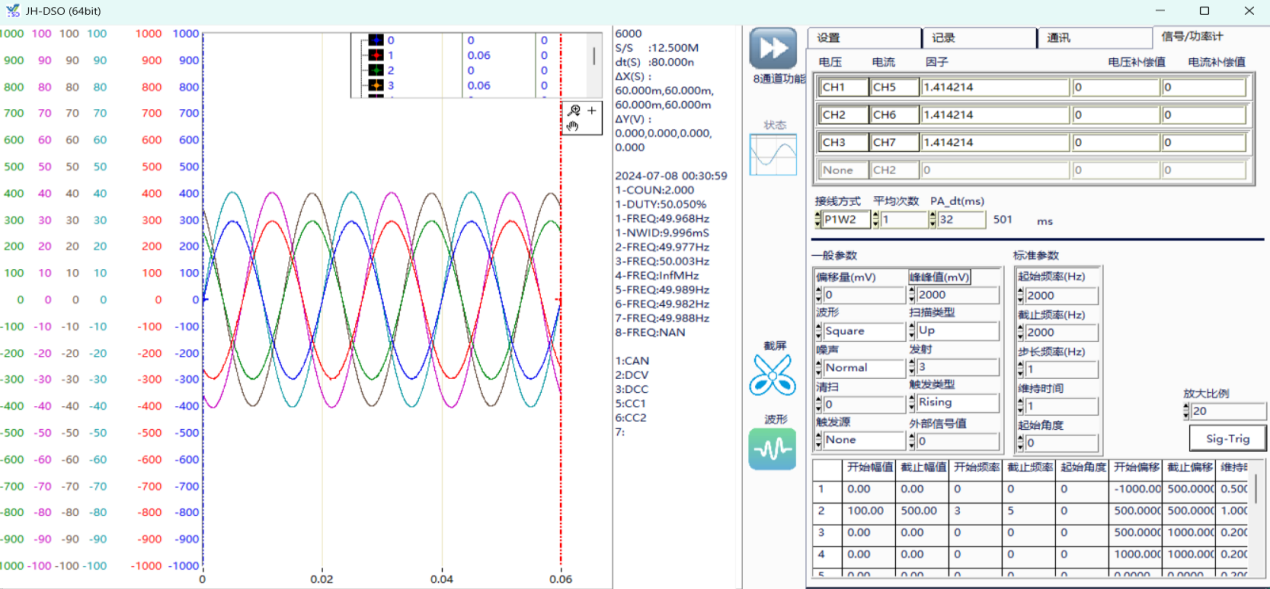Change the P1W2 wiring mode selector
This screenshot has width=1270, height=589.
pos(846,220)
